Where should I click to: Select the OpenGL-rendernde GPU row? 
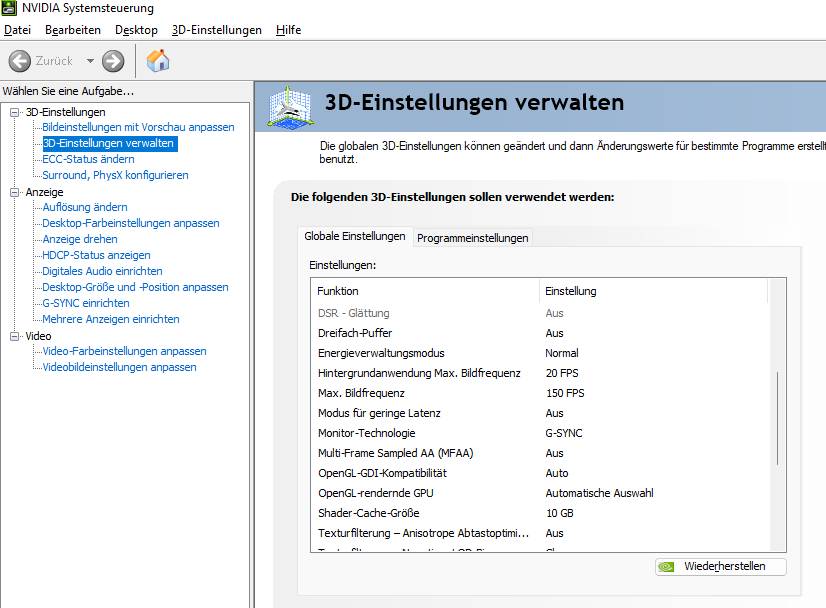[x=540, y=493]
